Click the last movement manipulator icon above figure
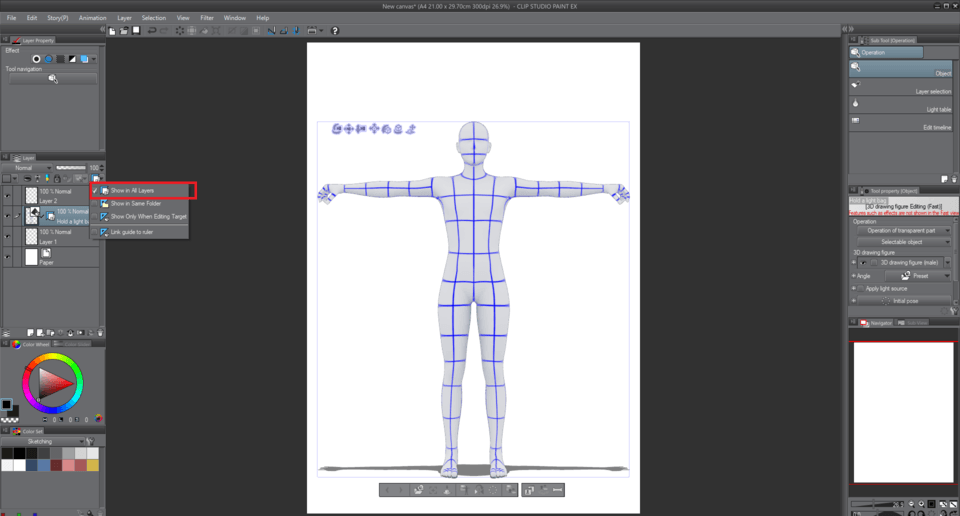 pos(411,129)
